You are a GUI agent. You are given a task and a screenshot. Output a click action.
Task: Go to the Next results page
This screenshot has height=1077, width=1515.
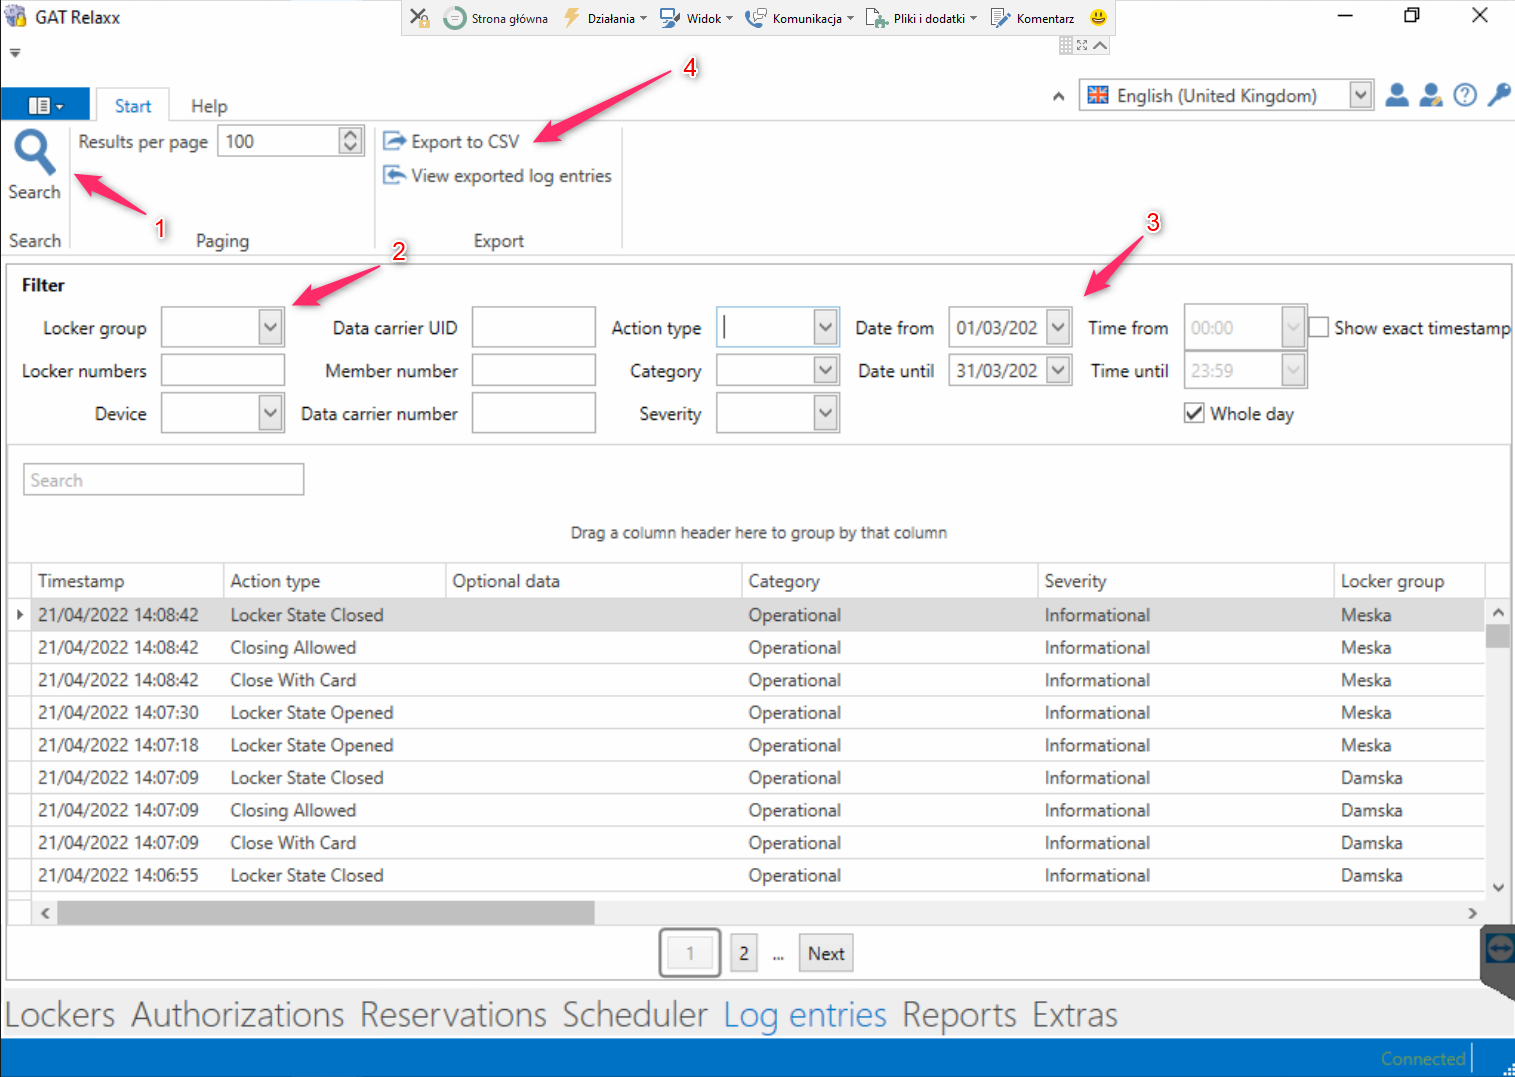click(x=826, y=954)
